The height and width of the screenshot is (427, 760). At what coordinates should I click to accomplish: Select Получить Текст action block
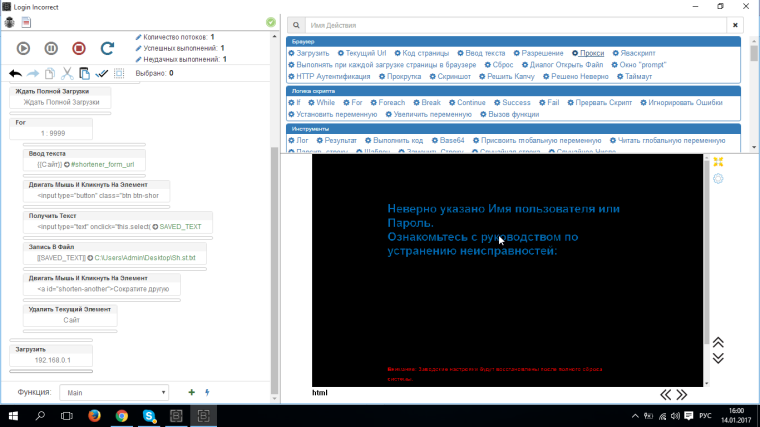tap(118, 222)
